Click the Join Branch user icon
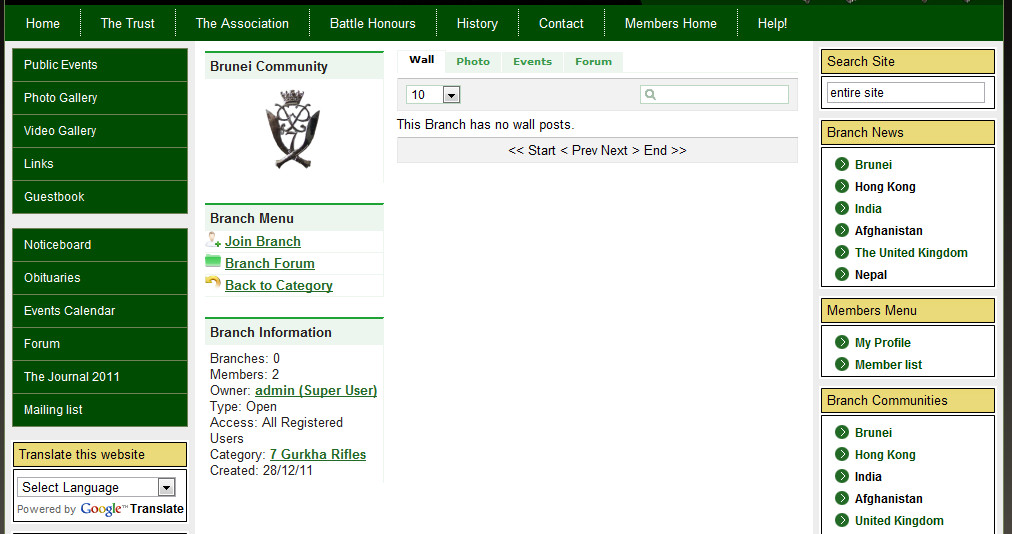 (x=213, y=240)
